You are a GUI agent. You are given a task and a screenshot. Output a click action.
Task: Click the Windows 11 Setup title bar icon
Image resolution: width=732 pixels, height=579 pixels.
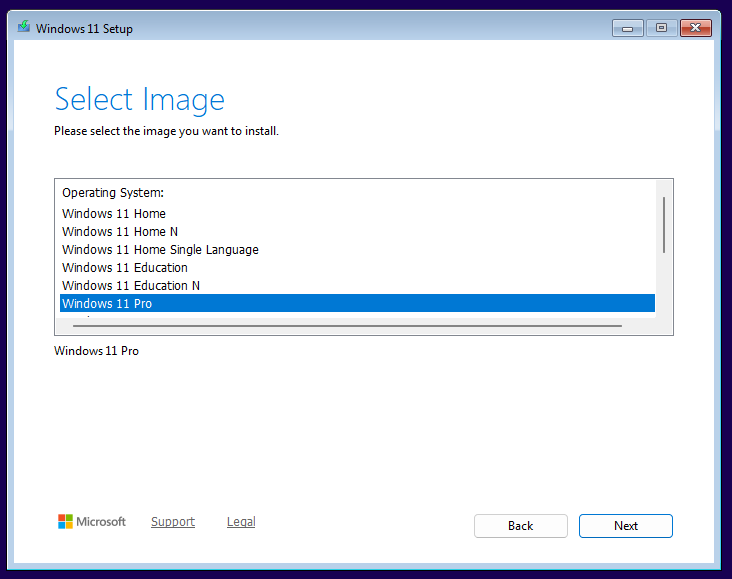click(24, 27)
